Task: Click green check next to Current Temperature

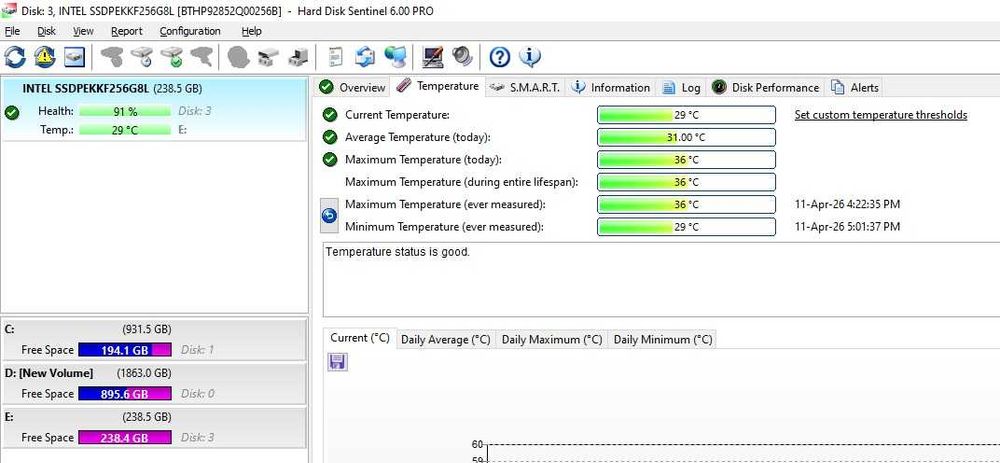Action: (x=330, y=115)
